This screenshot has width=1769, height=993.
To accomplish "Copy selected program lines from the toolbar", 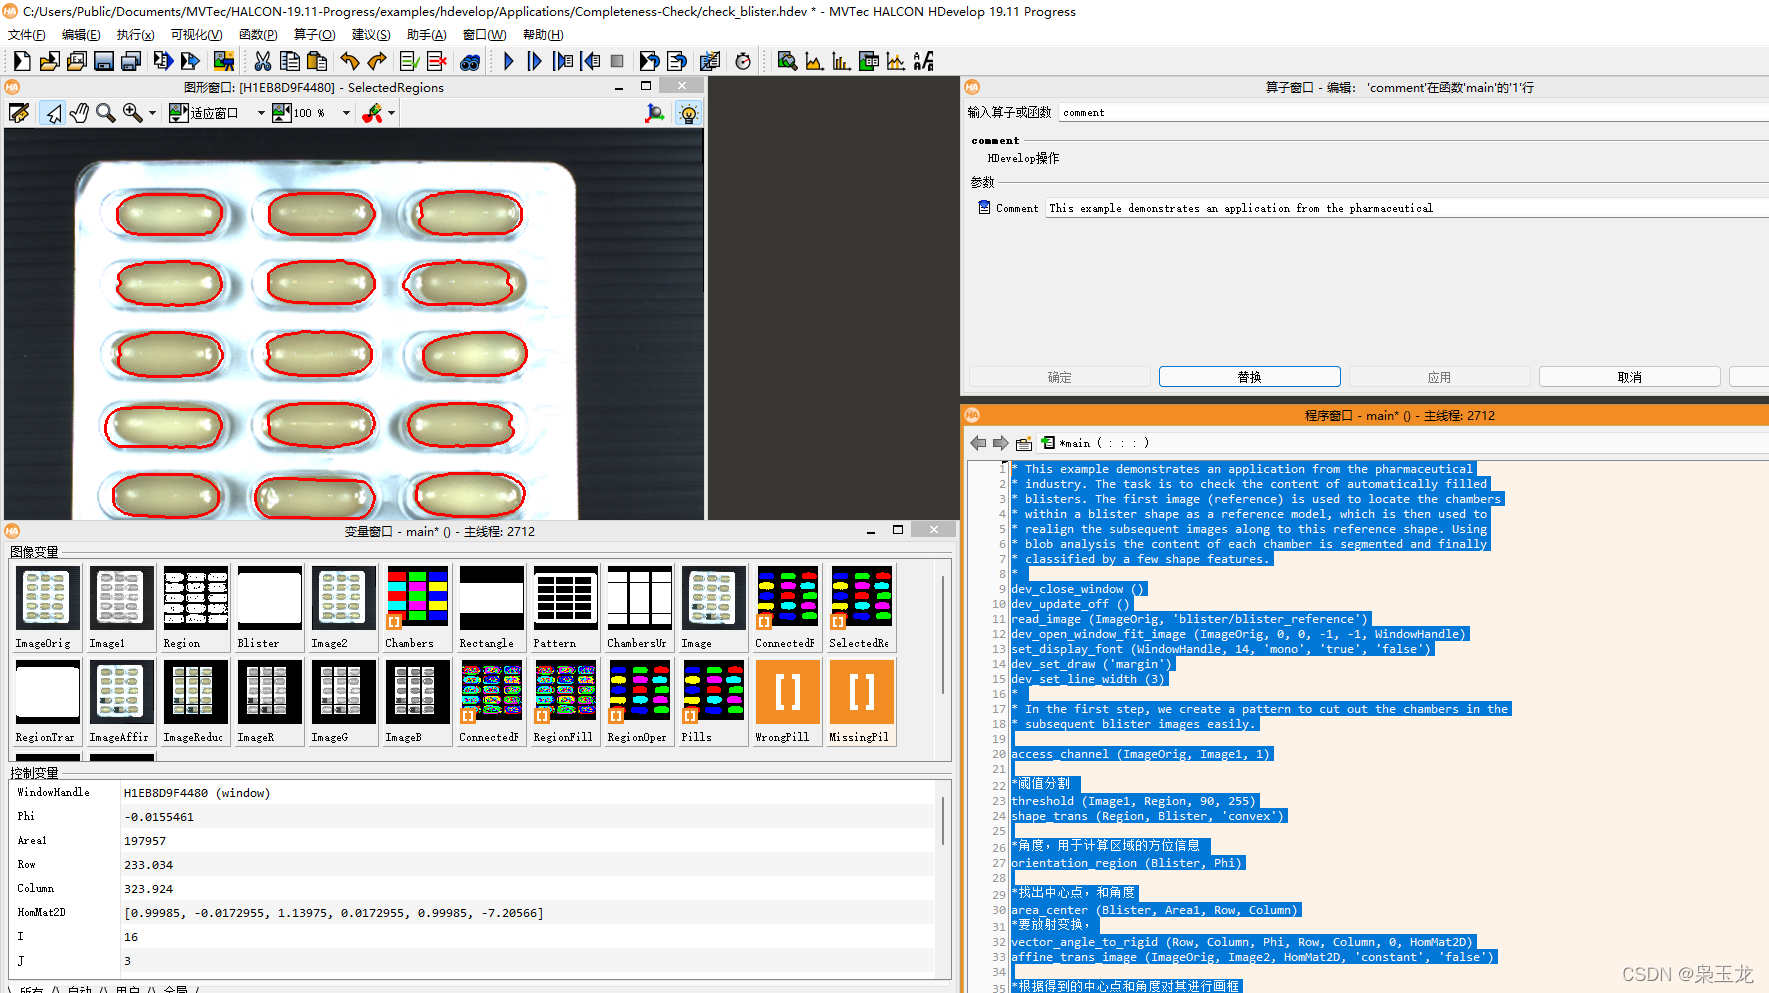I will [290, 61].
